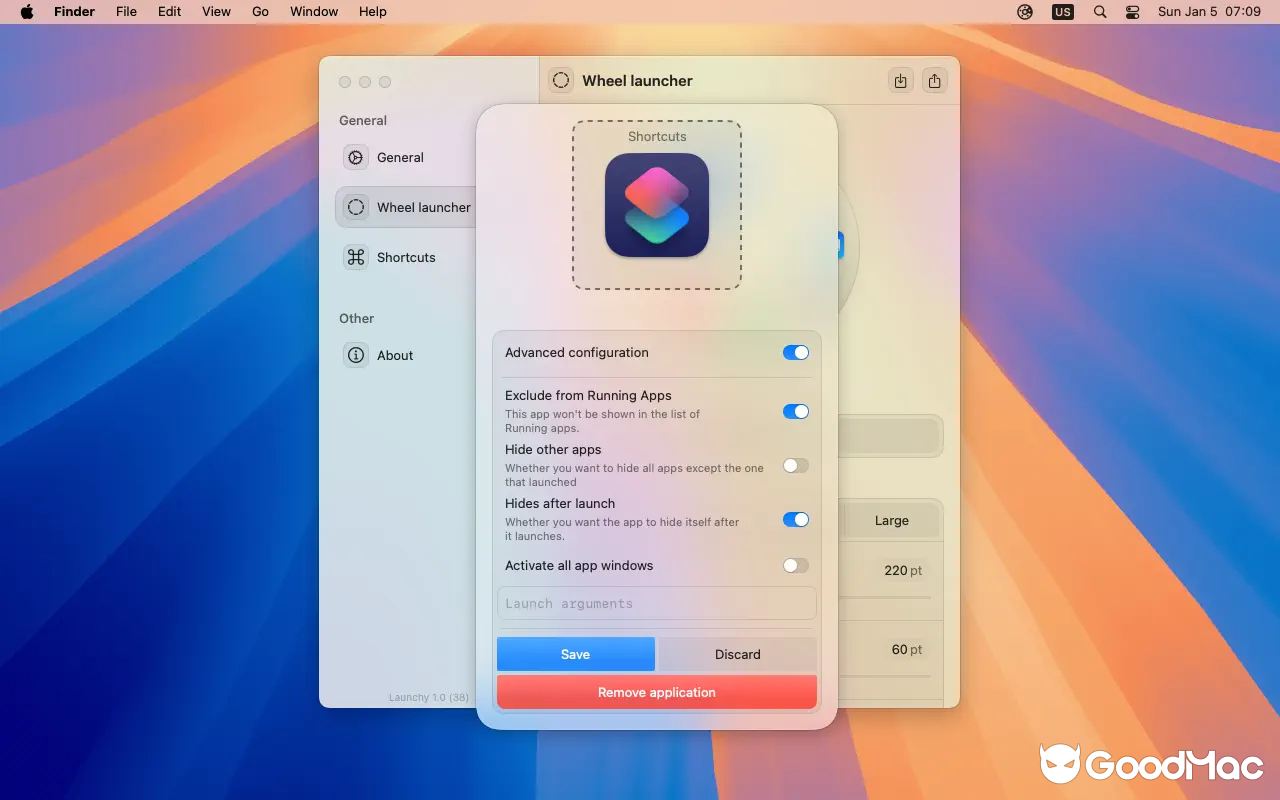
Task: Click the Remove application button
Action: (657, 692)
